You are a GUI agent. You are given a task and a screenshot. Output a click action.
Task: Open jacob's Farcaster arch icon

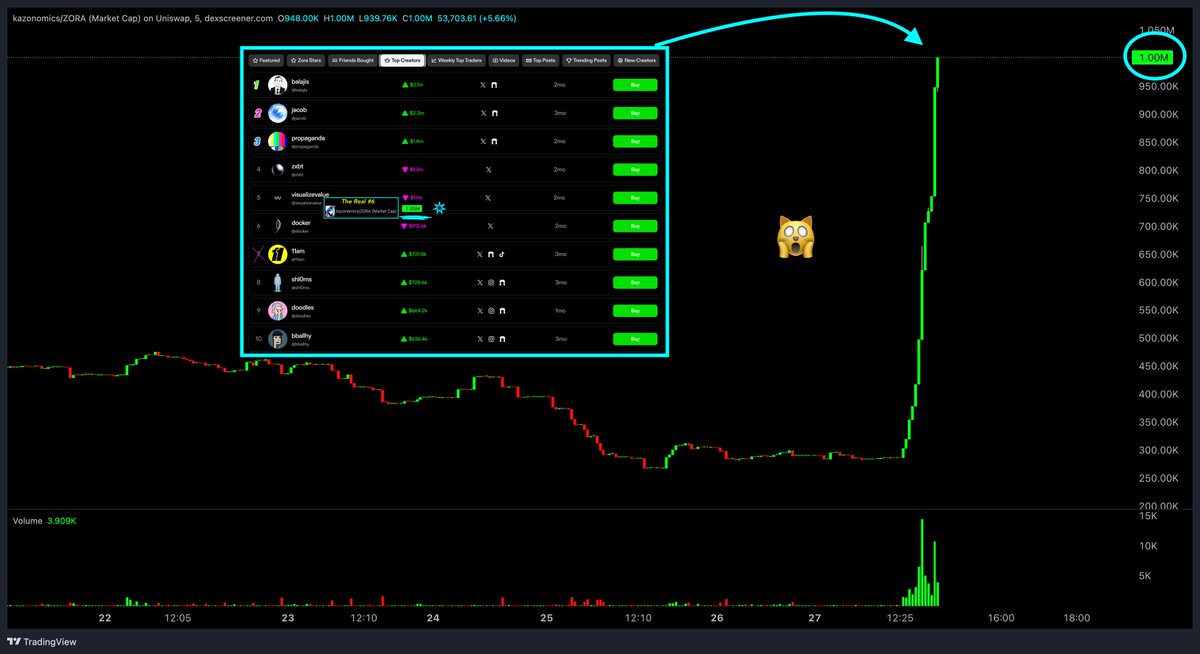pos(494,113)
